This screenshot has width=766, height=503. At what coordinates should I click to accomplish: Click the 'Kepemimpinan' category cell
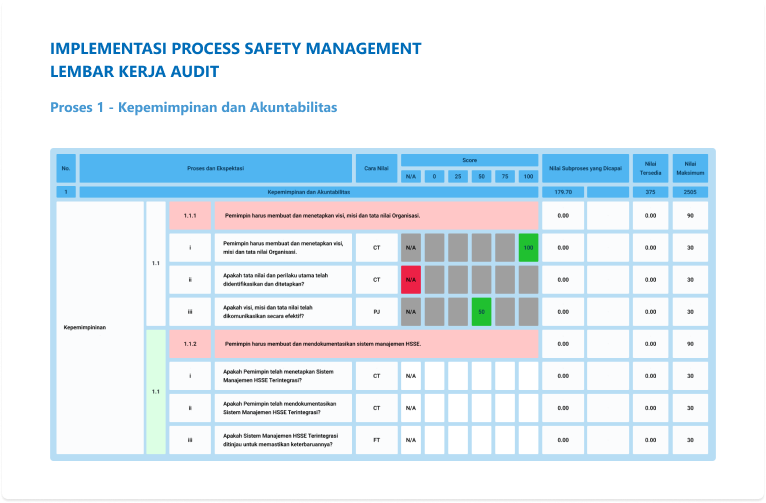pyautogui.click(x=100, y=328)
